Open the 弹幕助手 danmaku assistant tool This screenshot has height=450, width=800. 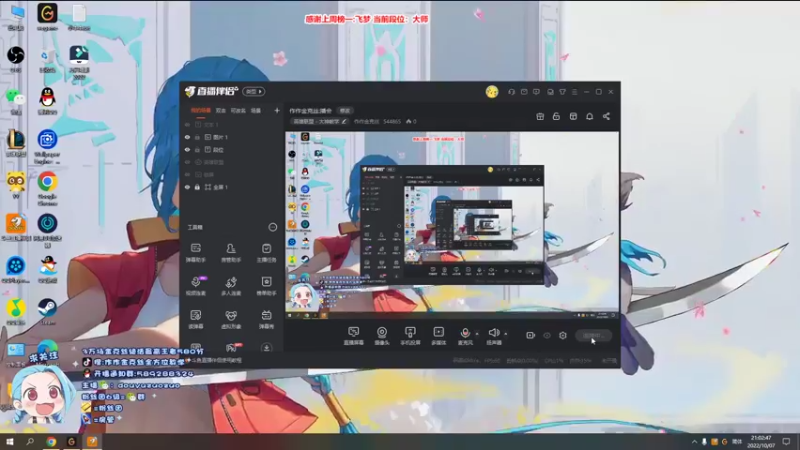pyautogui.click(x=195, y=253)
